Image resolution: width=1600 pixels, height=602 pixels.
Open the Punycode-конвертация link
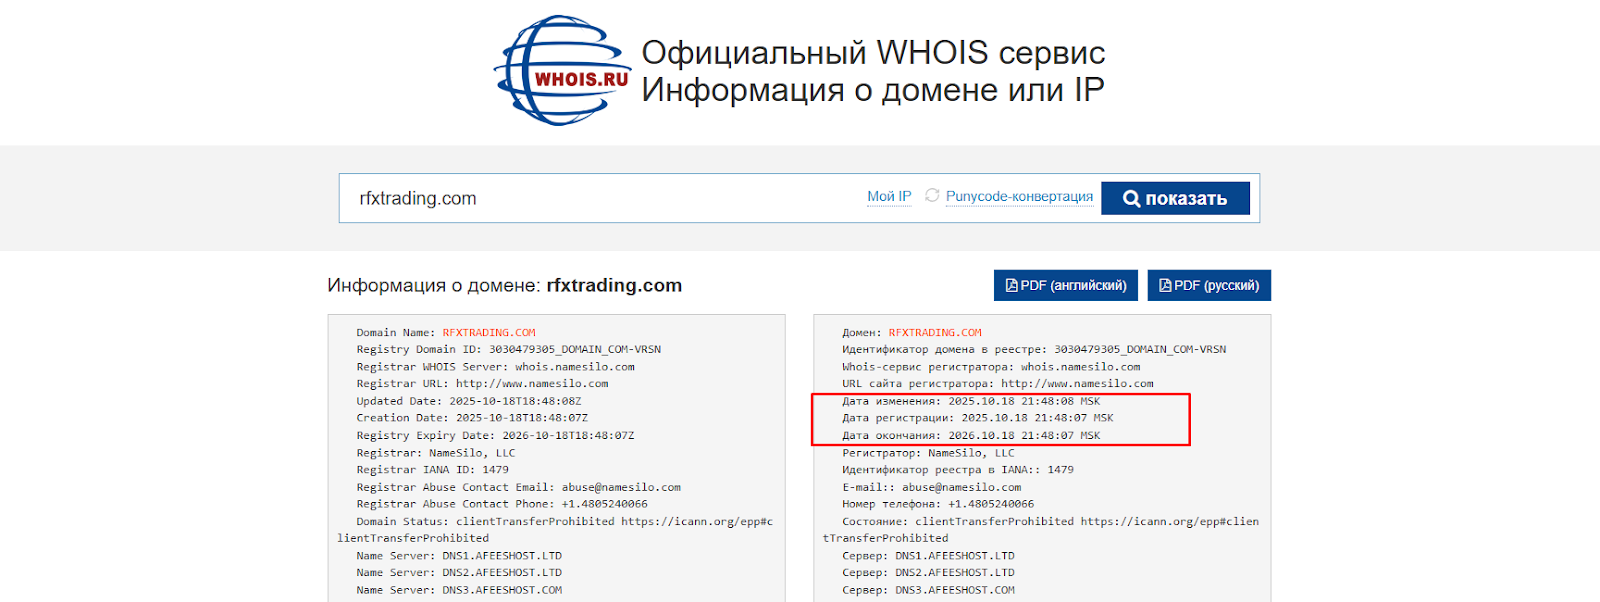[x=1019, y=196]
